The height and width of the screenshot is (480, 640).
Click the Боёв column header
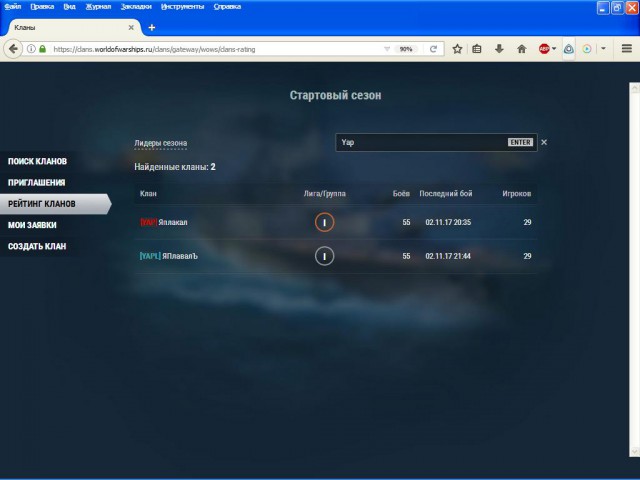[401, 193]
